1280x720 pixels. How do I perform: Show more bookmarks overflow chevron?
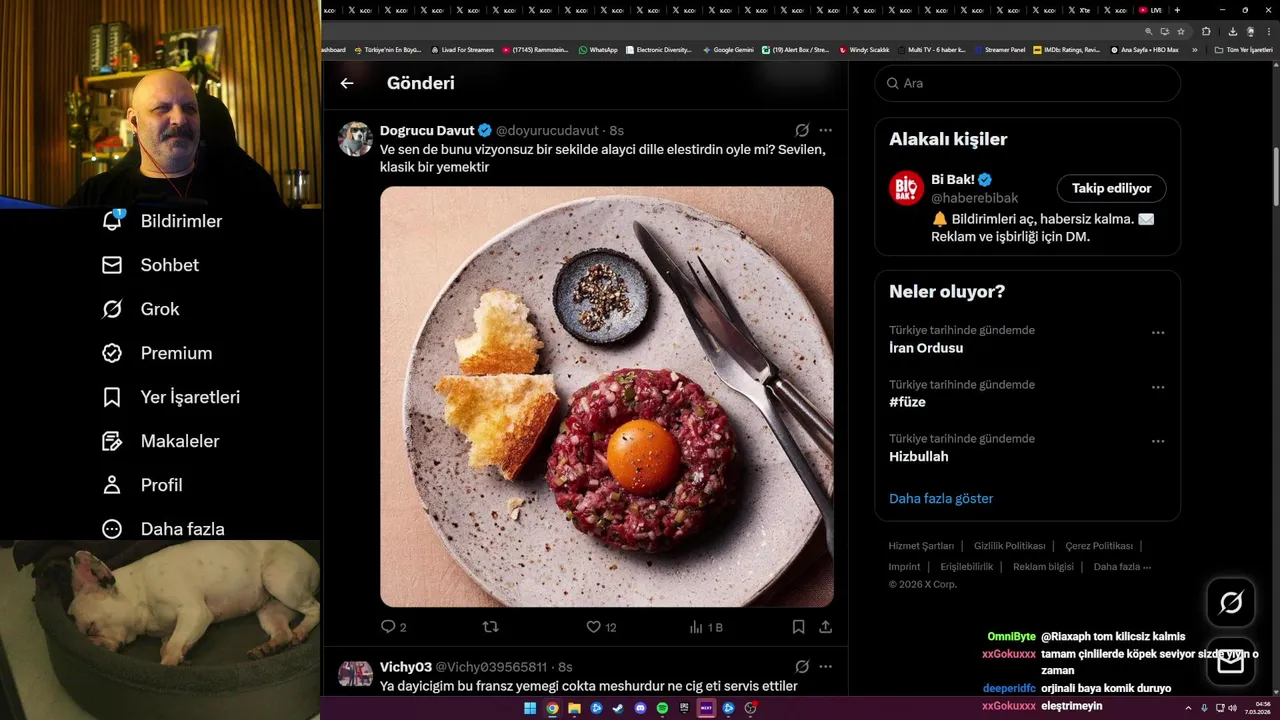1194,49
